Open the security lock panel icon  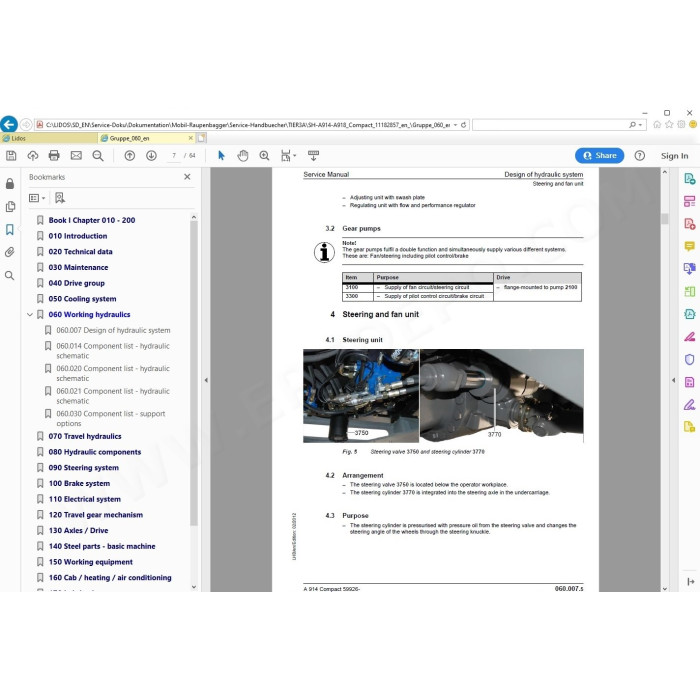[x=10, y=183]
